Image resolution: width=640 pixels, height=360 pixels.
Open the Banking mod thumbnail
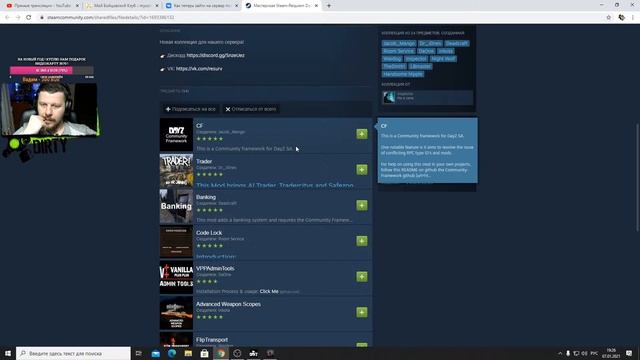click(176, 206)
